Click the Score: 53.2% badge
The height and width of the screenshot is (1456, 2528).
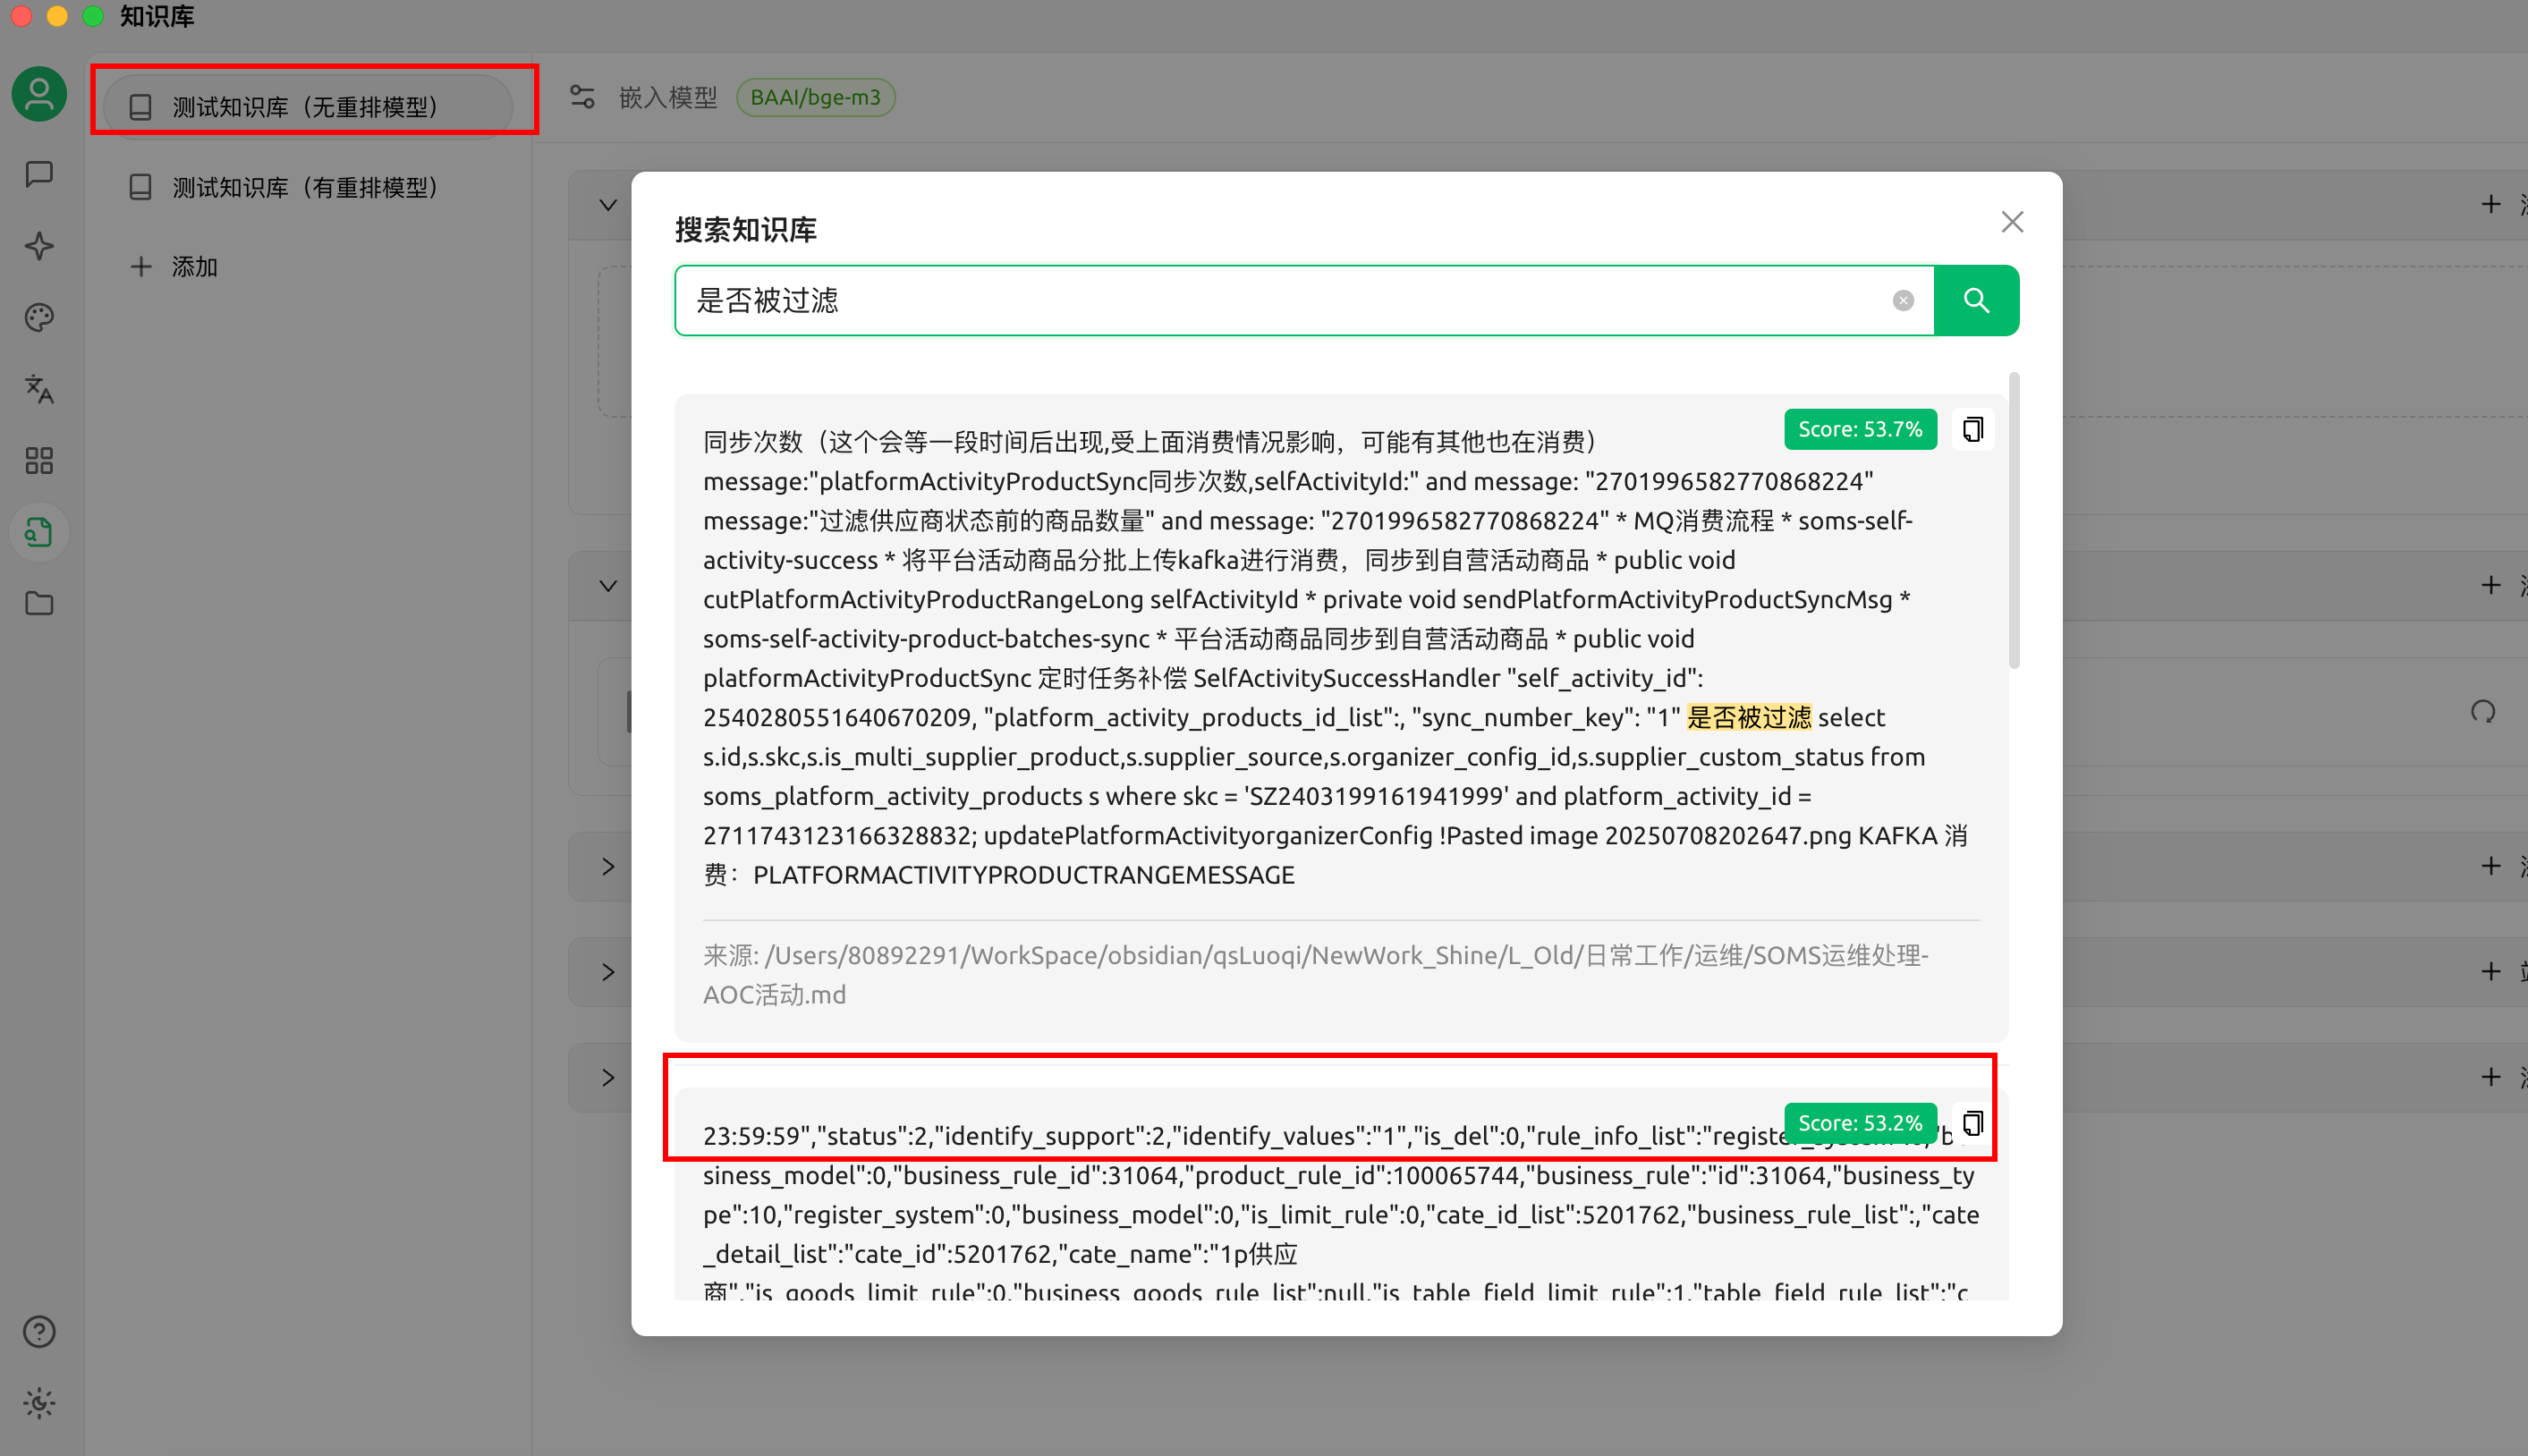pyautogui.click(x=1860, y=1123)
